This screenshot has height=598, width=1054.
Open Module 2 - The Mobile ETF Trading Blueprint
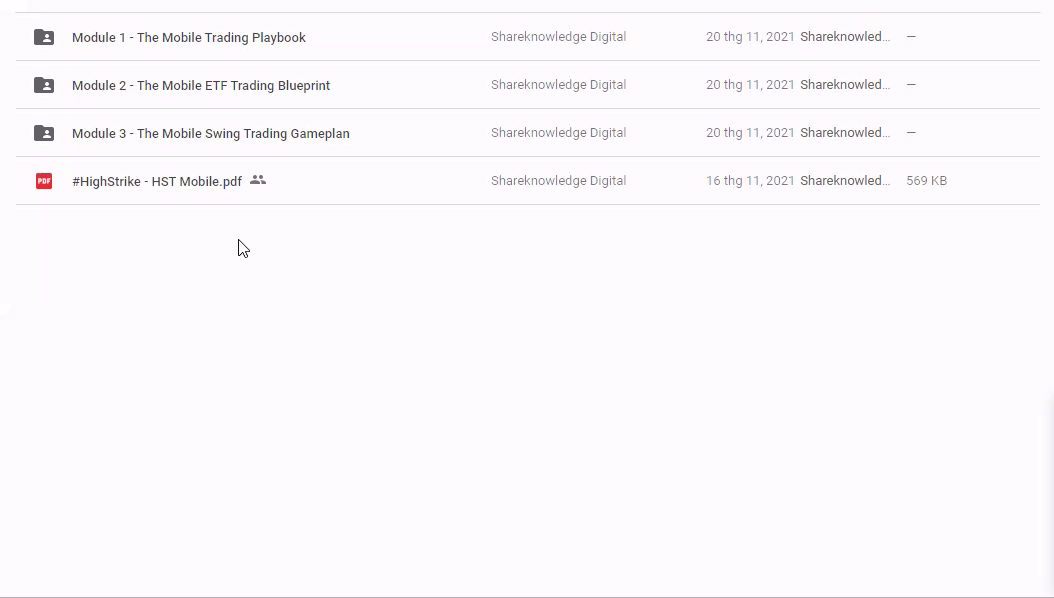click(x=200, y=85)
